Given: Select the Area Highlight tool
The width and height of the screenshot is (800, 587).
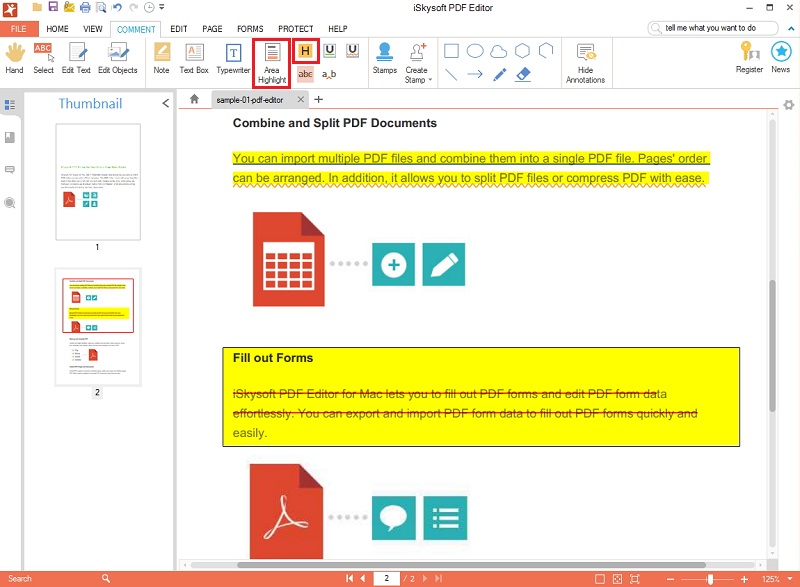Looking at the screenshot, I should coord(270,62).
